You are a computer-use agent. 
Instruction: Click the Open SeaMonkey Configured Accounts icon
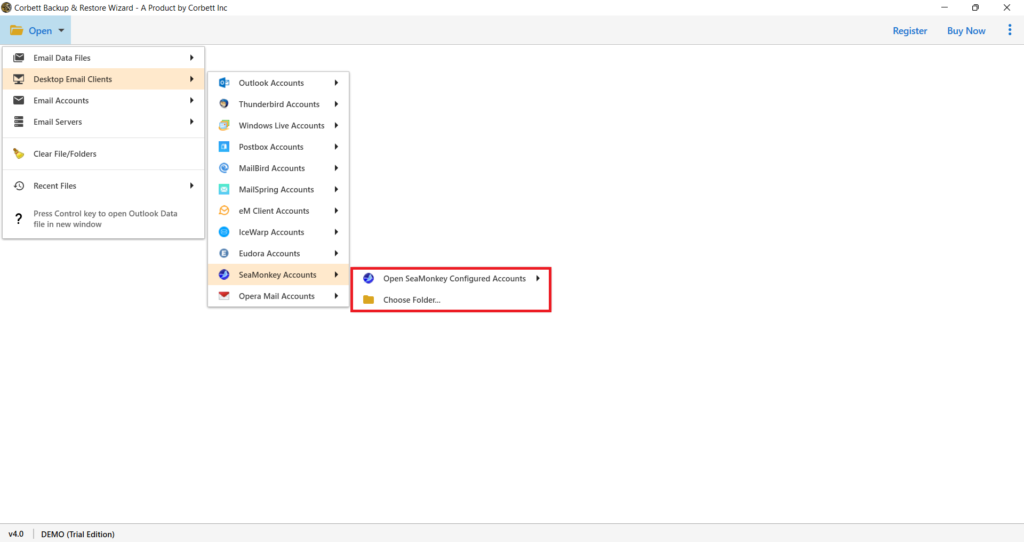click(368, 278)
